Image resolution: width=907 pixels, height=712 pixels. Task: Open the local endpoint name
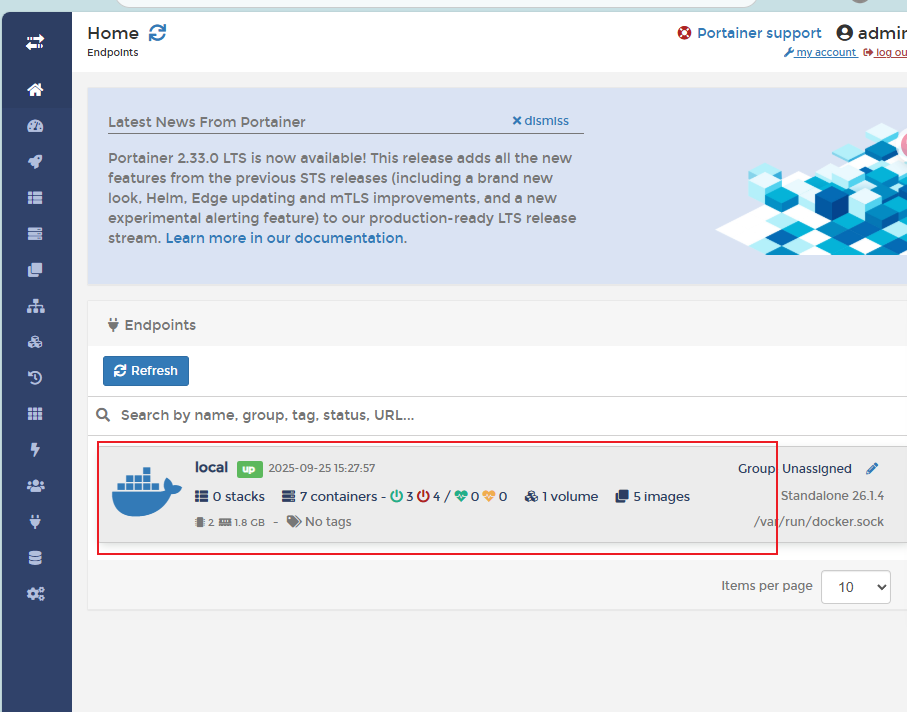[211, 467]
